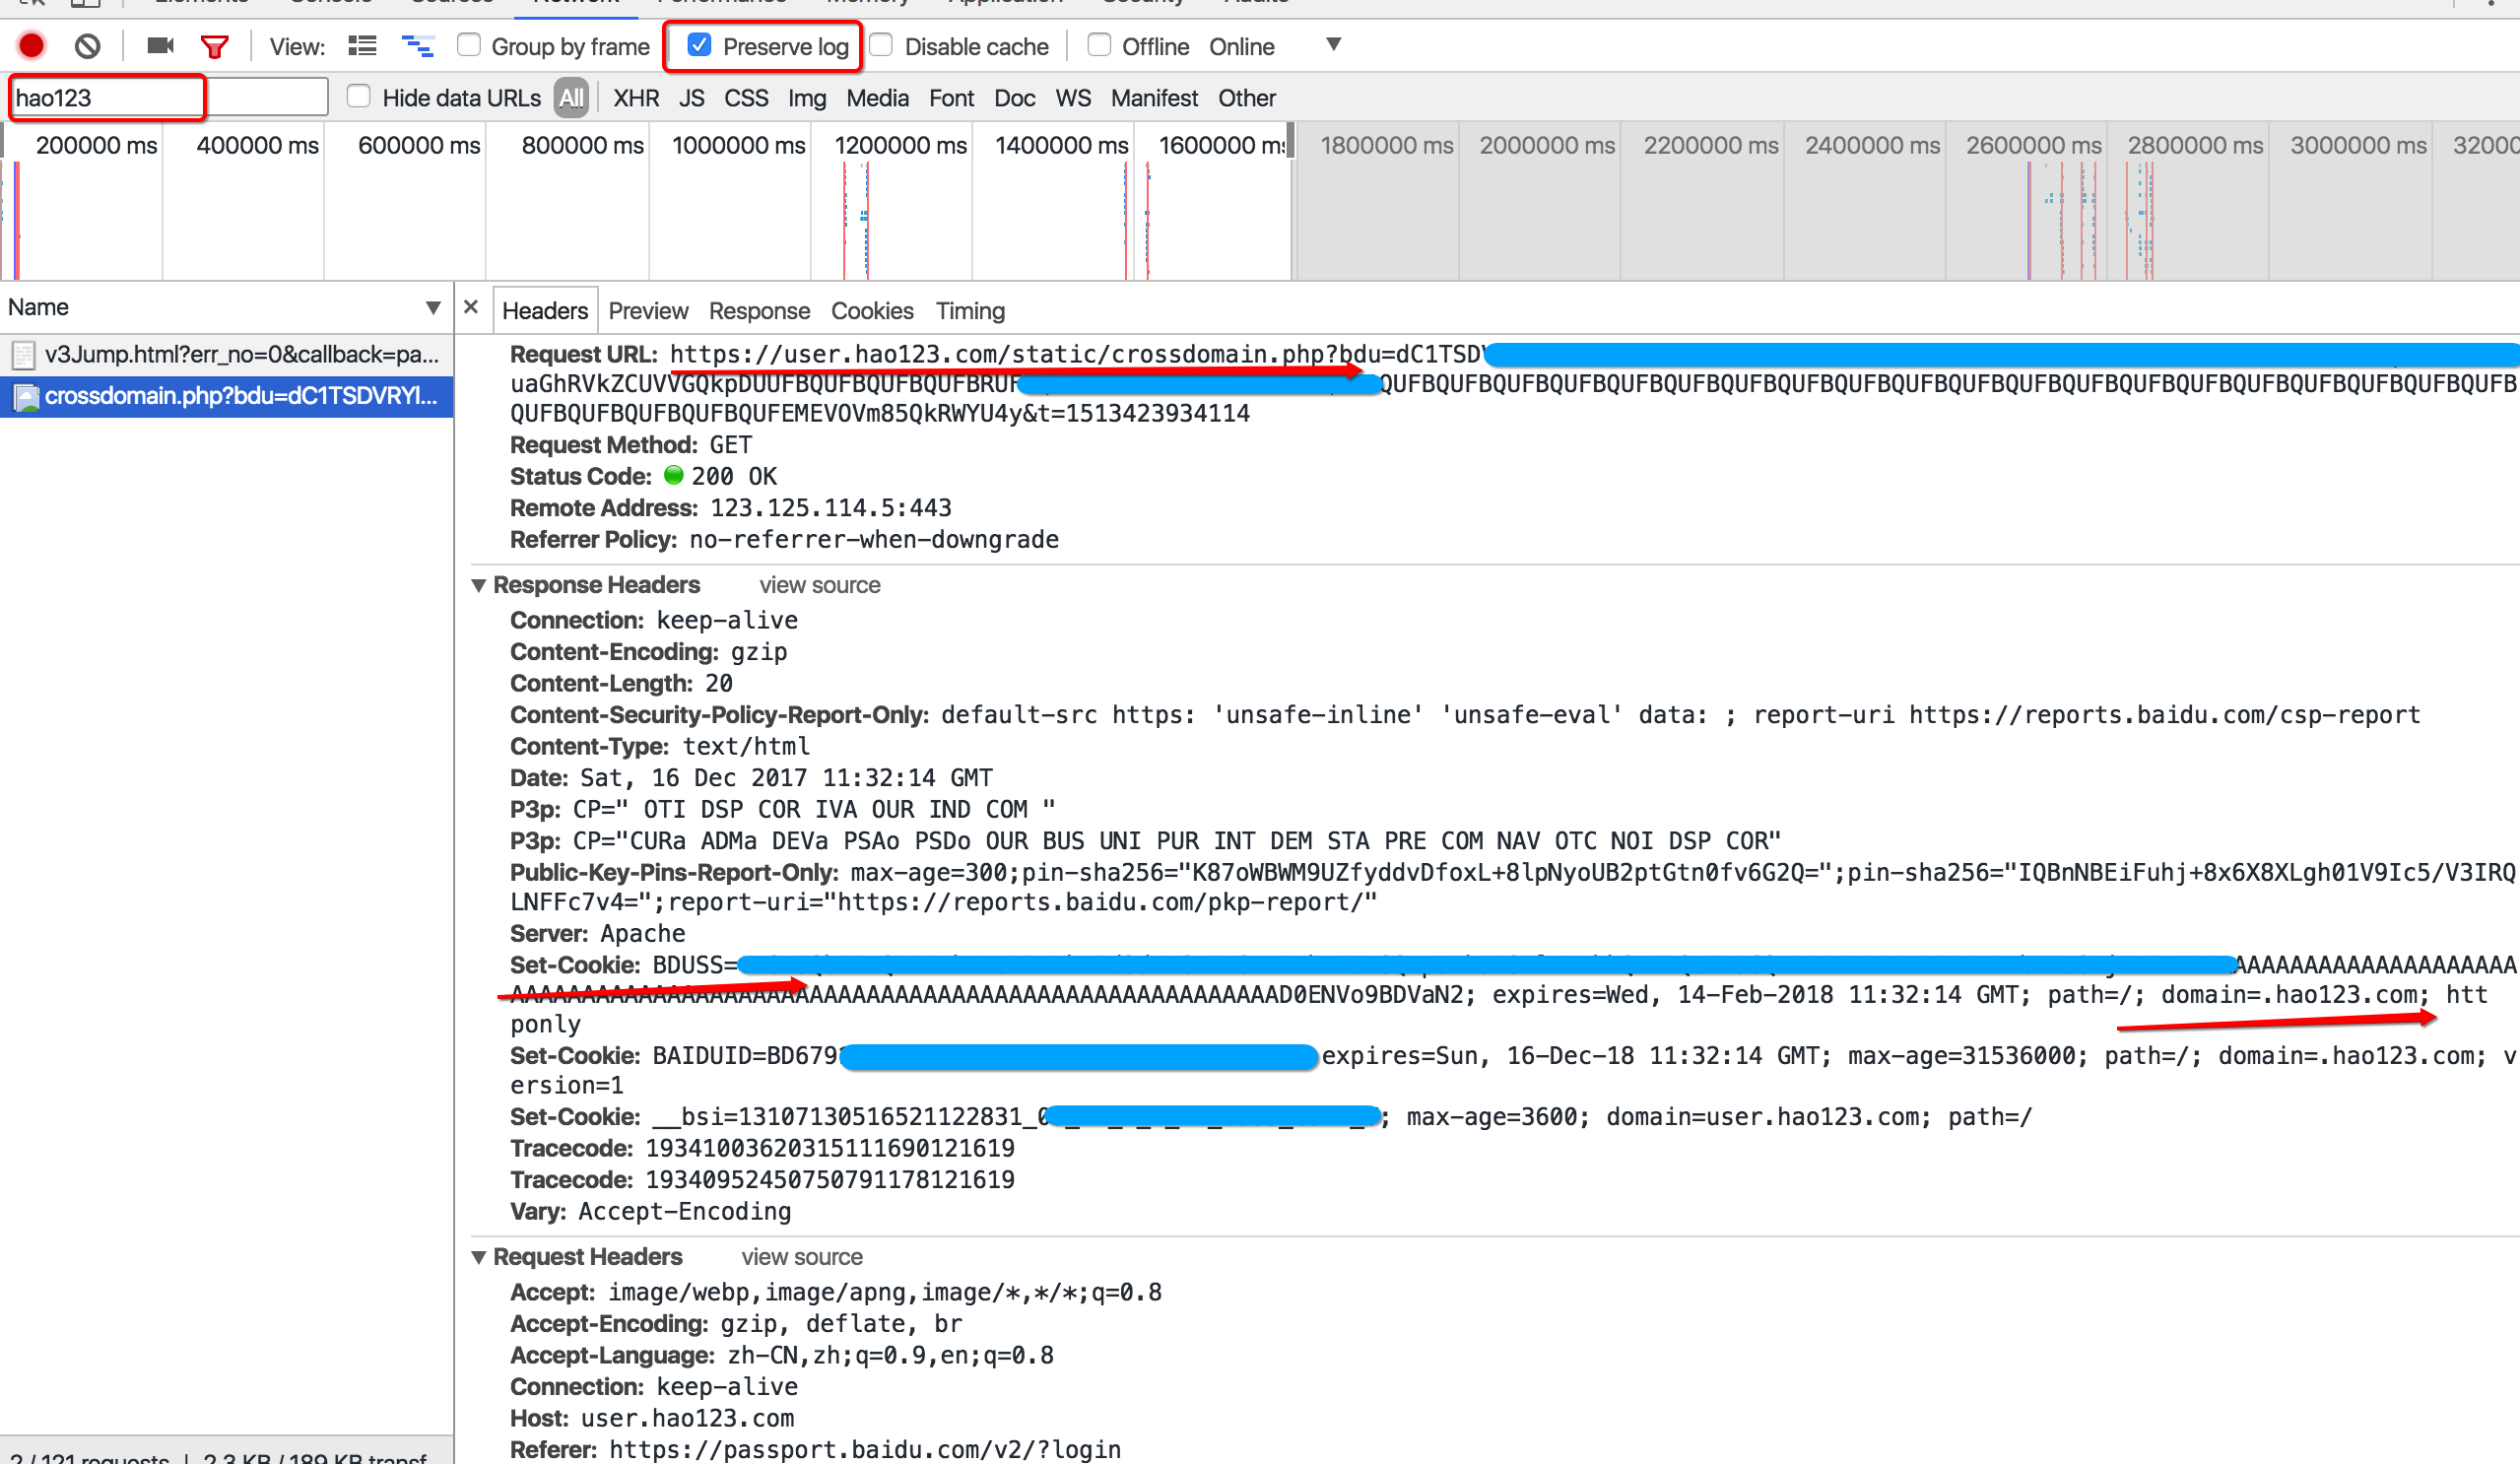Select the v3Jump.html request row
2520x1464 pixels.
tap(227, 354)
